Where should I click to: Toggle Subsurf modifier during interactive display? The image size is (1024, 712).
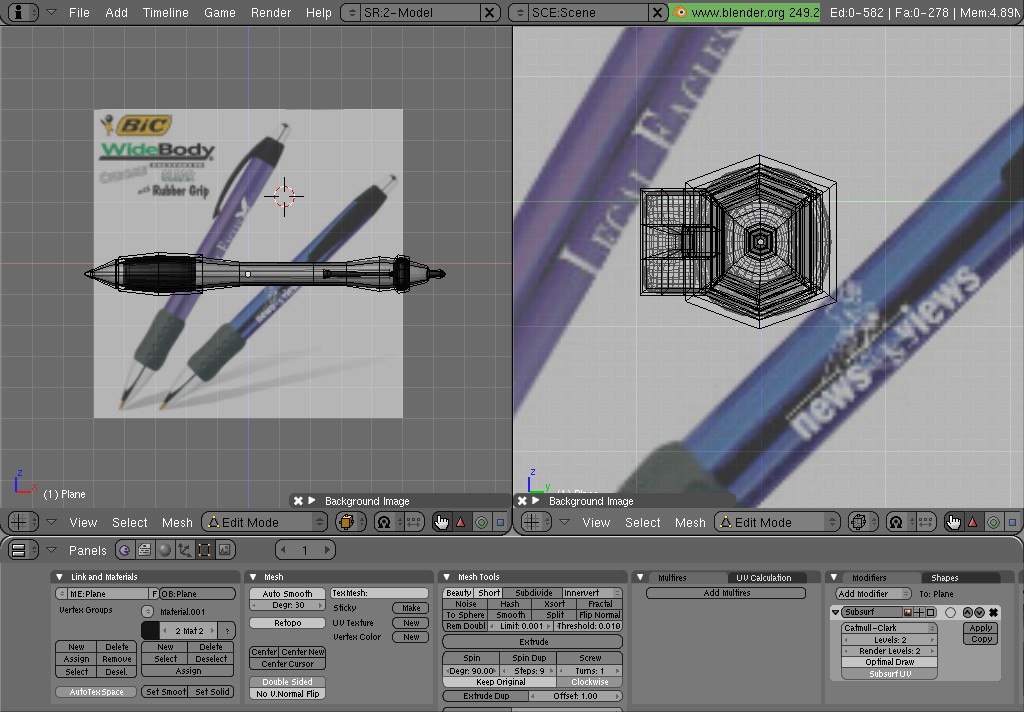pyautogui.click(x=920, y=612)
